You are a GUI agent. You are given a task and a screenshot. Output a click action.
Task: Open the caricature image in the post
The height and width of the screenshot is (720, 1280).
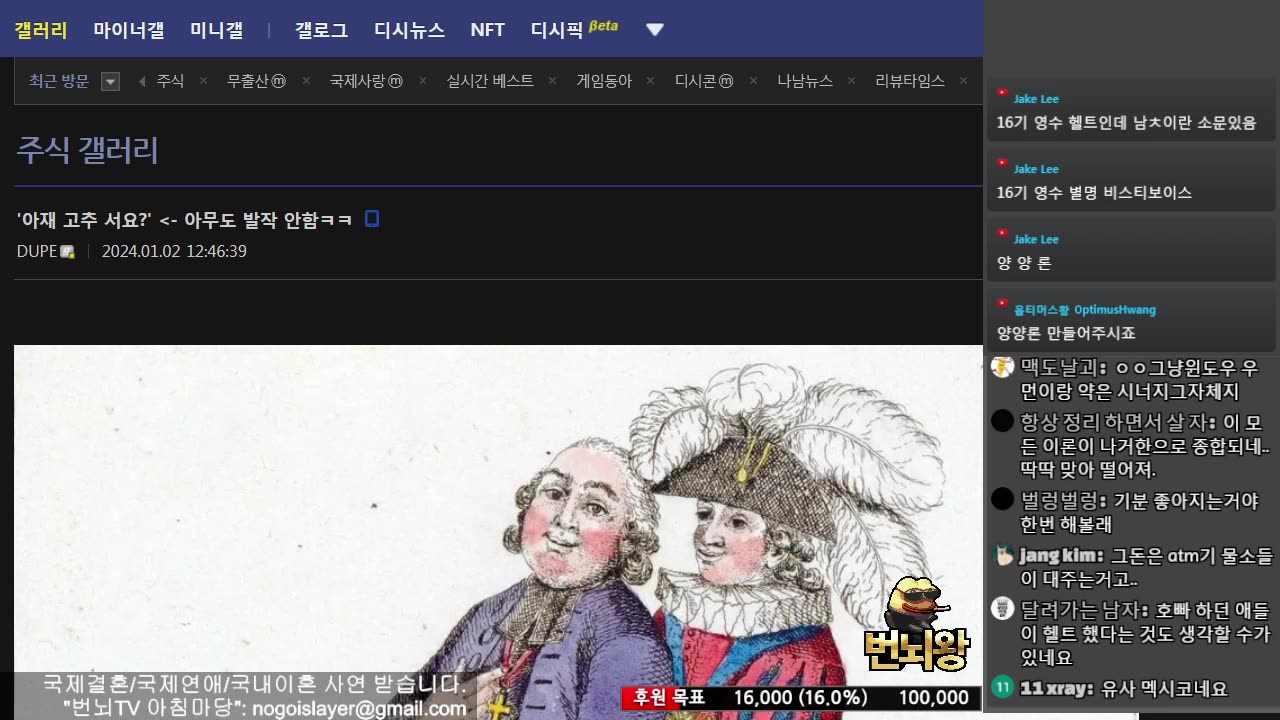(x=498, y=532)
